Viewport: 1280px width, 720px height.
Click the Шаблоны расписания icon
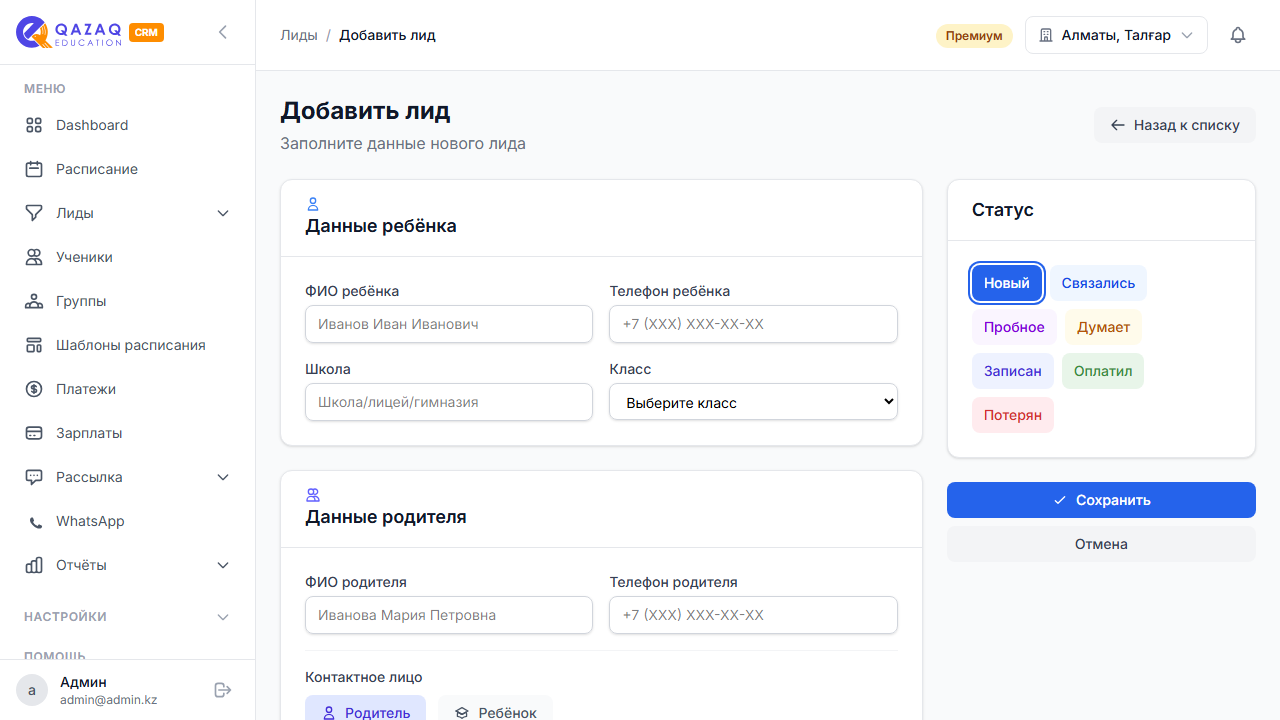(x=34, y=345)
